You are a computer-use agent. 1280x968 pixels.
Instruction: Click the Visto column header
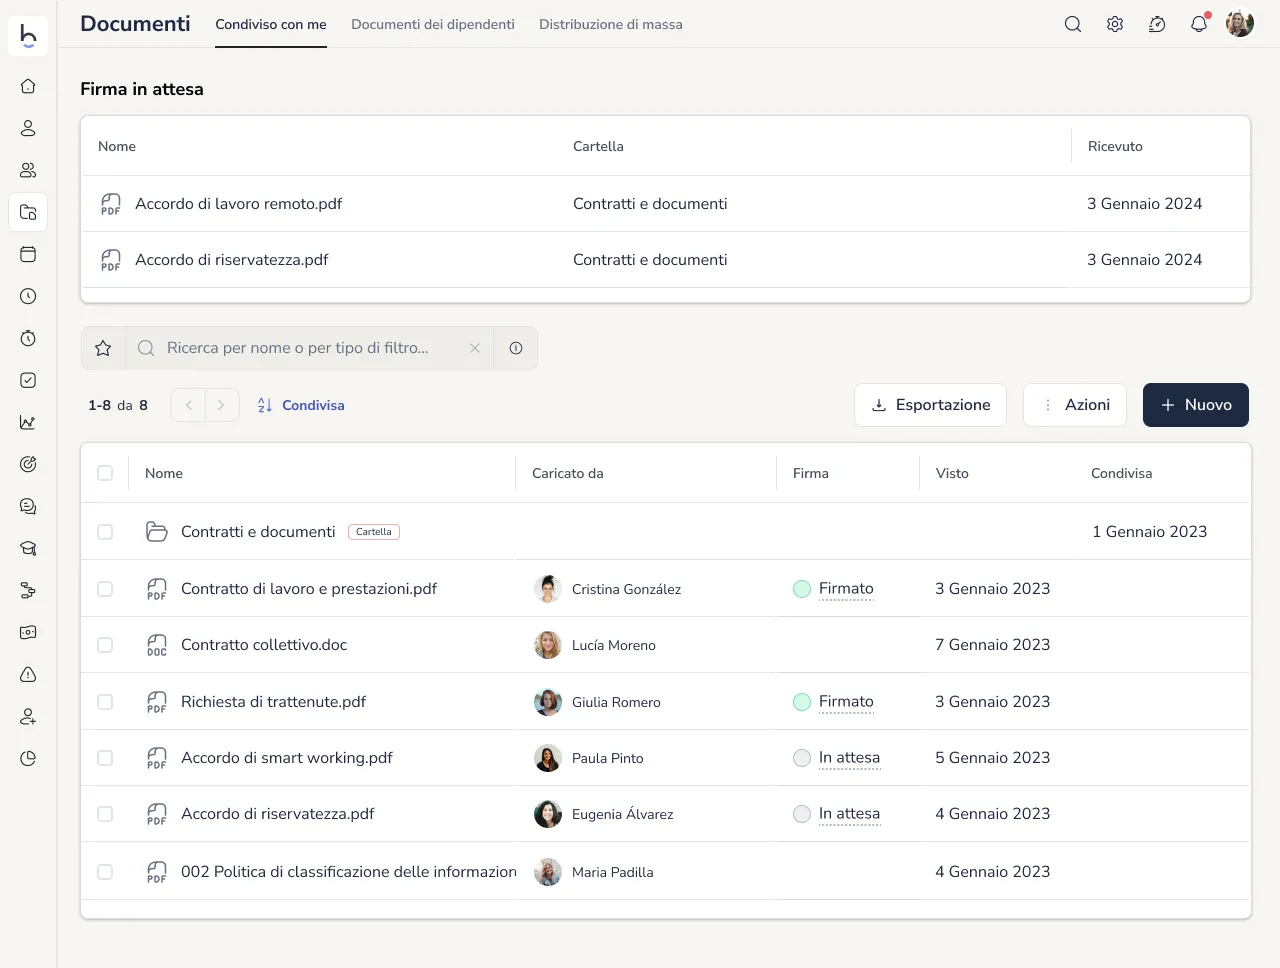point(952,473)
